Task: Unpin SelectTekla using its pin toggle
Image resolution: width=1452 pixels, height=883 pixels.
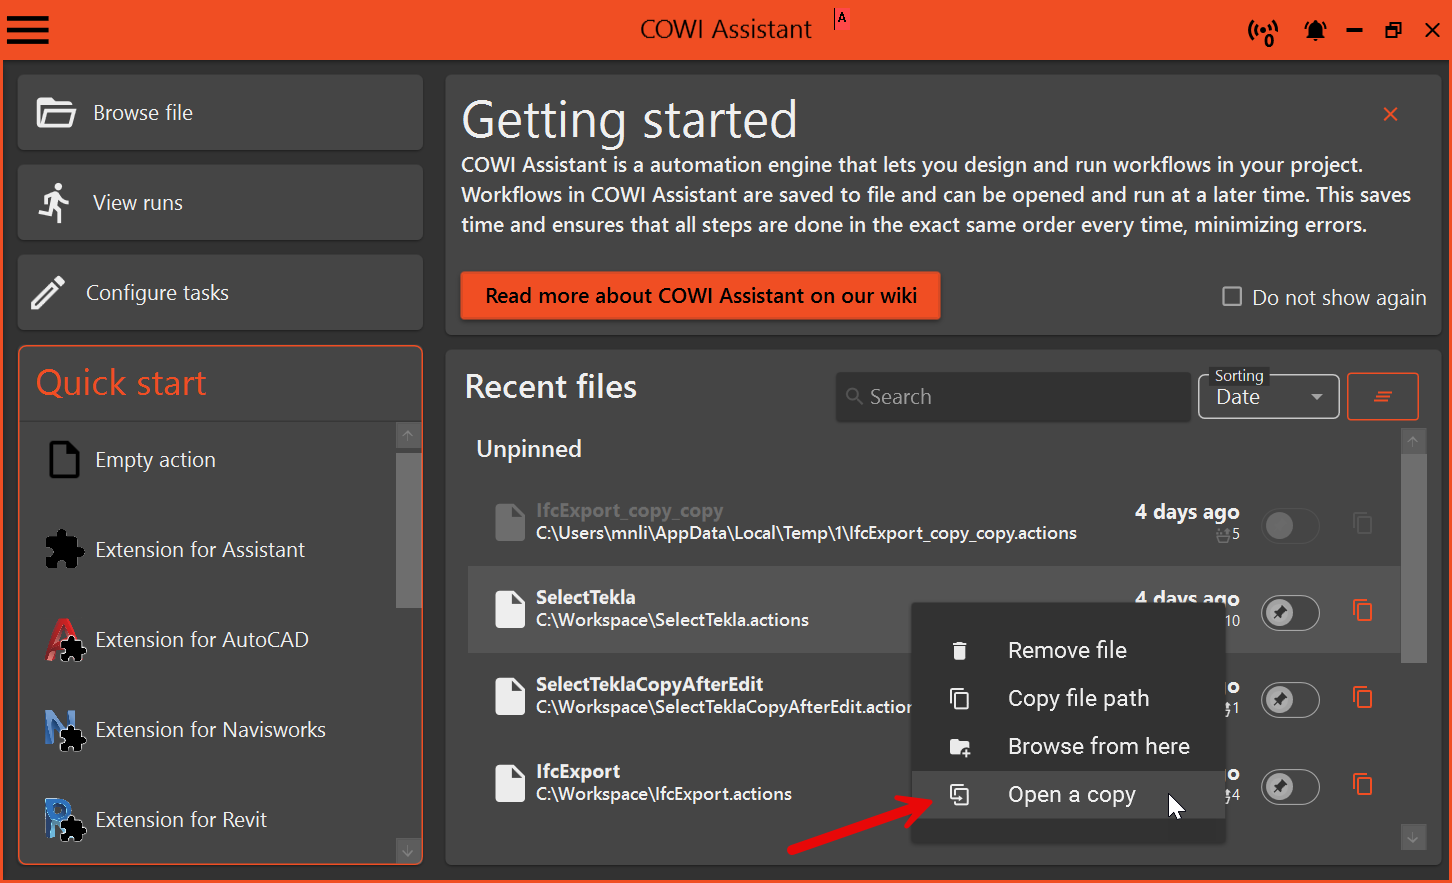Action: pyautogui.click(x=1290, y=612)
